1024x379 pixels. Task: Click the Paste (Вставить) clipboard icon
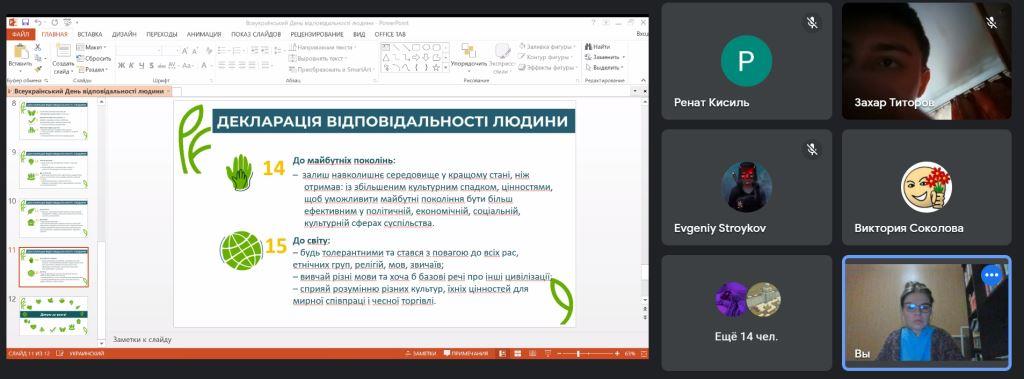(20, 52)
